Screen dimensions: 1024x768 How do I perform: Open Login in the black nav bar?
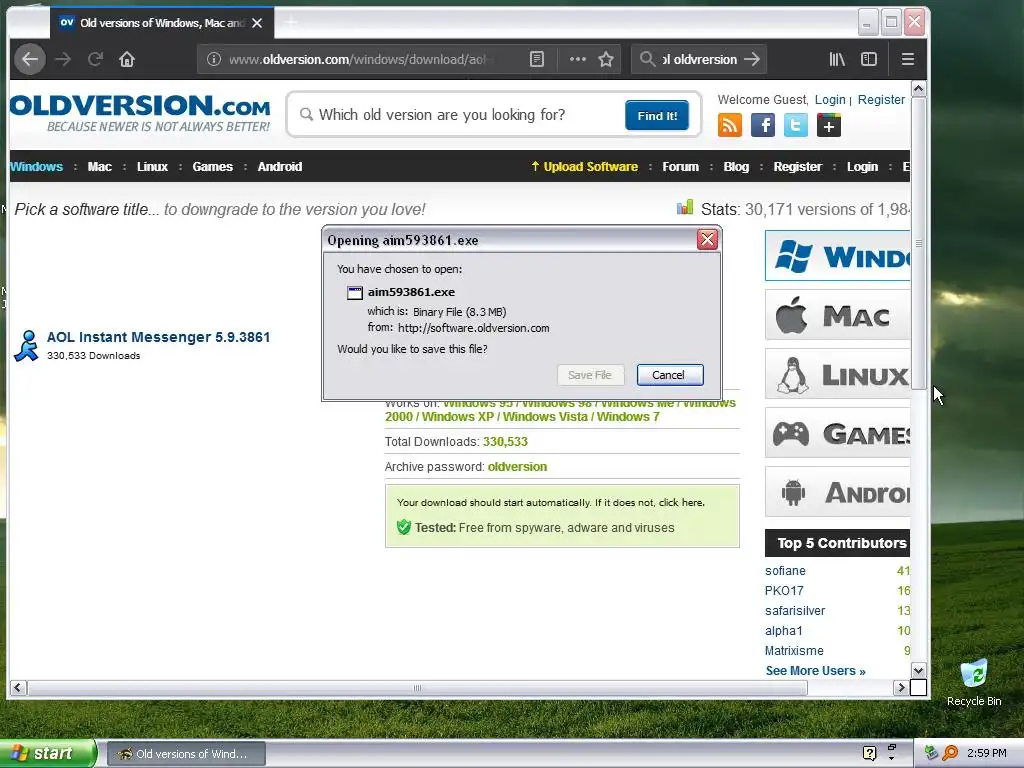[x=862, y=167]
